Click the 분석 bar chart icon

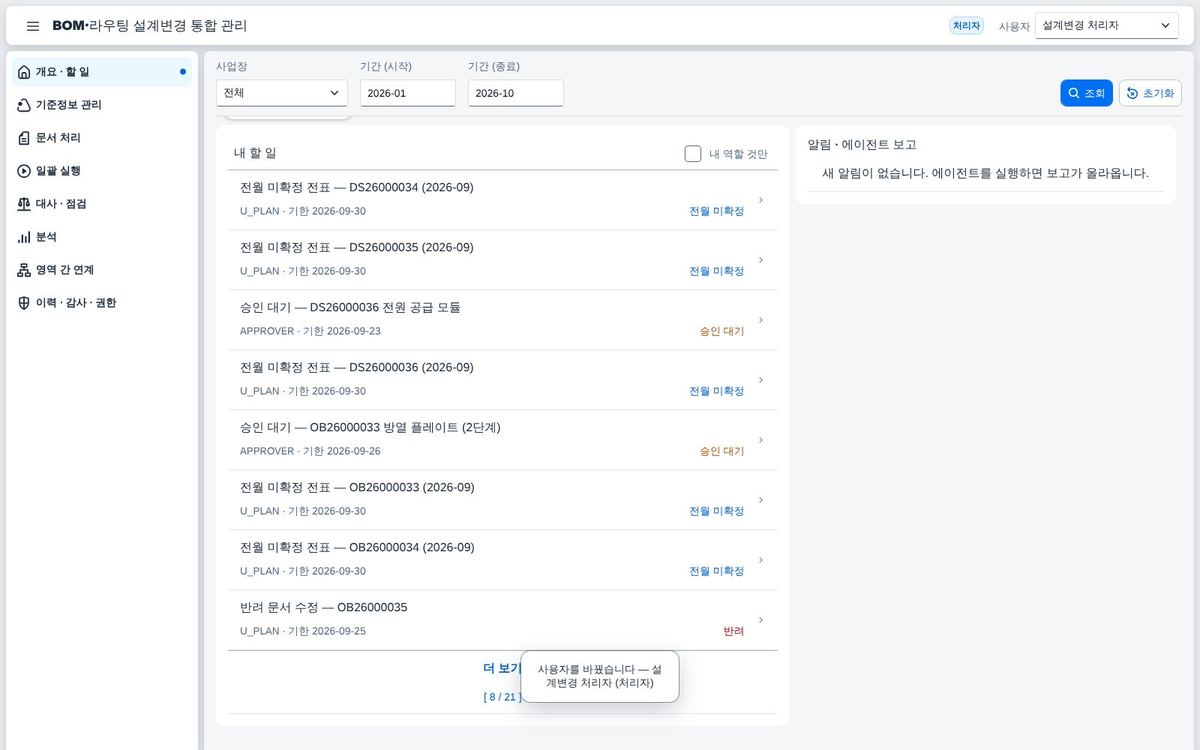pos(24,237)
